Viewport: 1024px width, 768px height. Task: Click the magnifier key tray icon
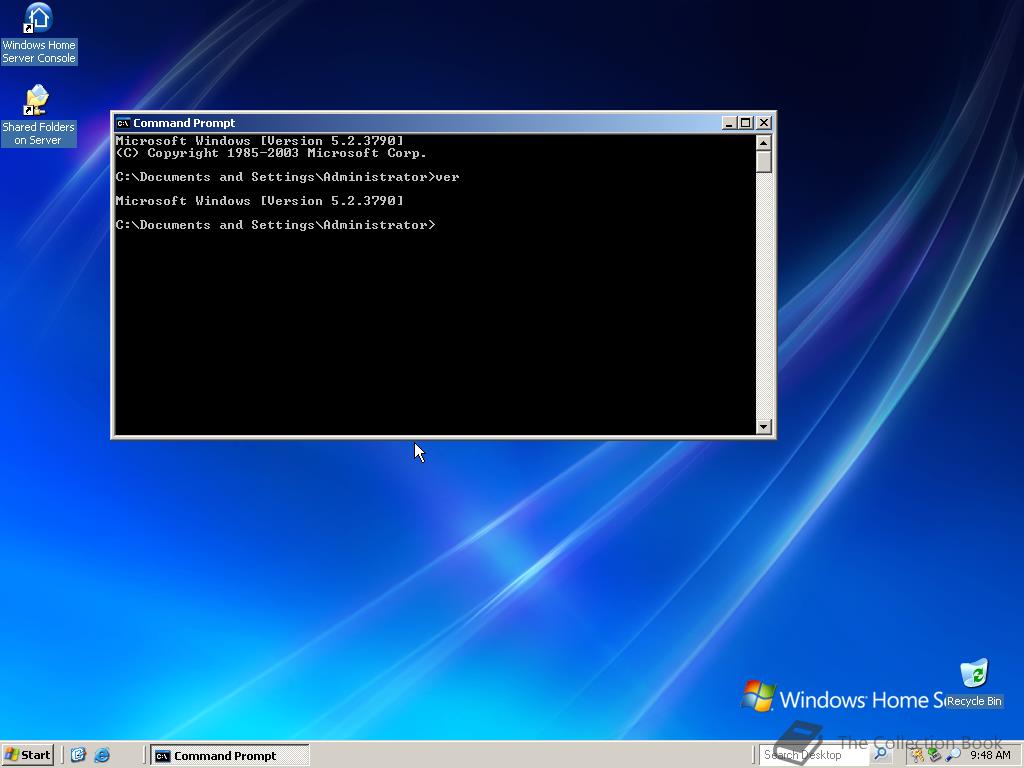pos(953,756)
